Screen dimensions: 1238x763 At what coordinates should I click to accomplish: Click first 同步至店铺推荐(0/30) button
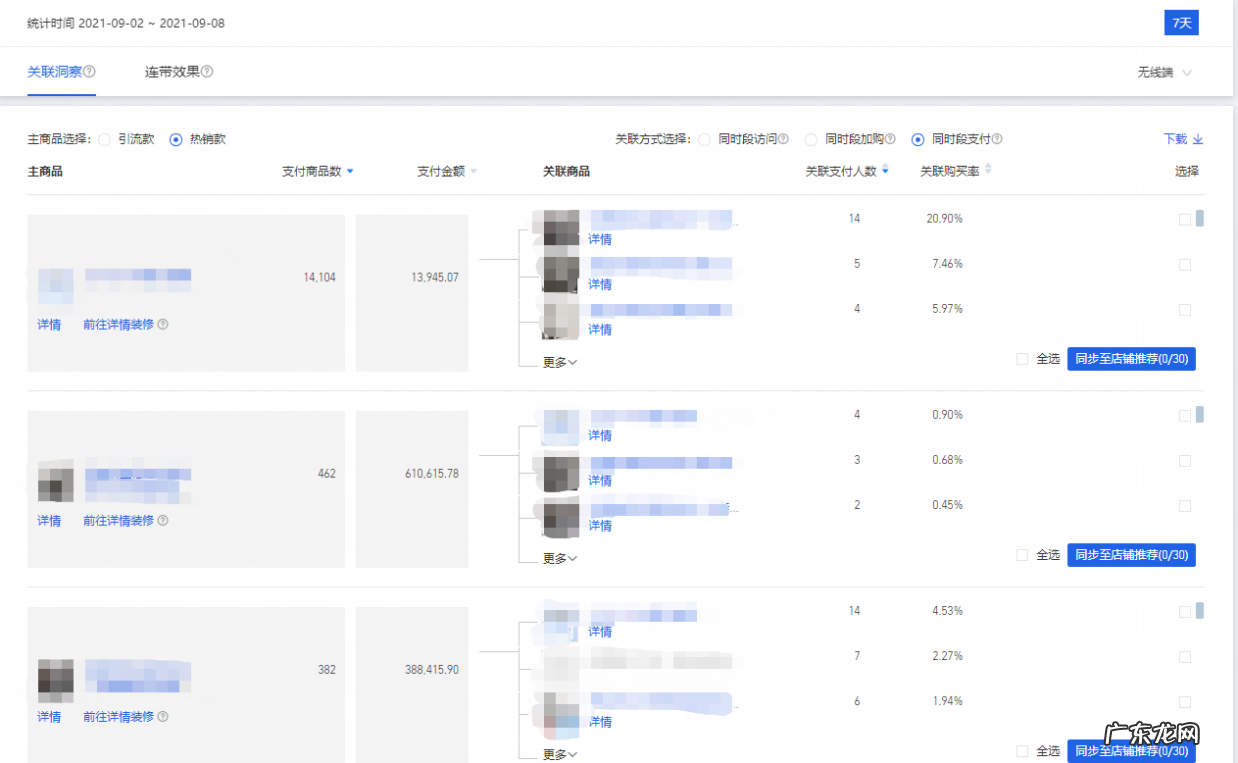(1131, 359)
